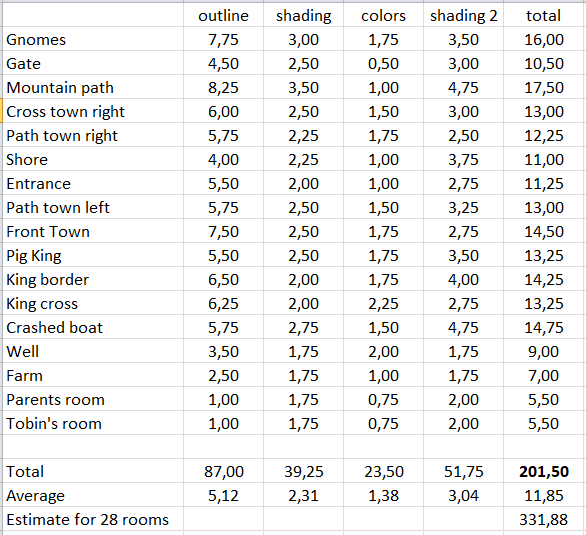Image resolution: width=586 pixels, height=535 pixels.
Task: Click the 'colors' header cell
Action: click(x=383, y=16)
